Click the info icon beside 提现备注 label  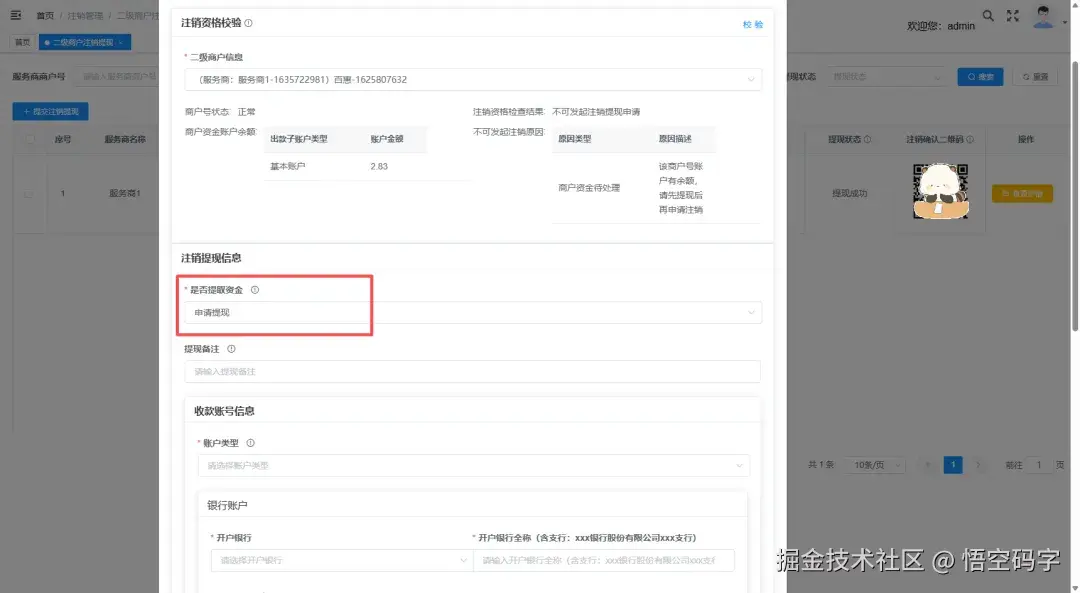pyautogui.click(x=229, y=348)
